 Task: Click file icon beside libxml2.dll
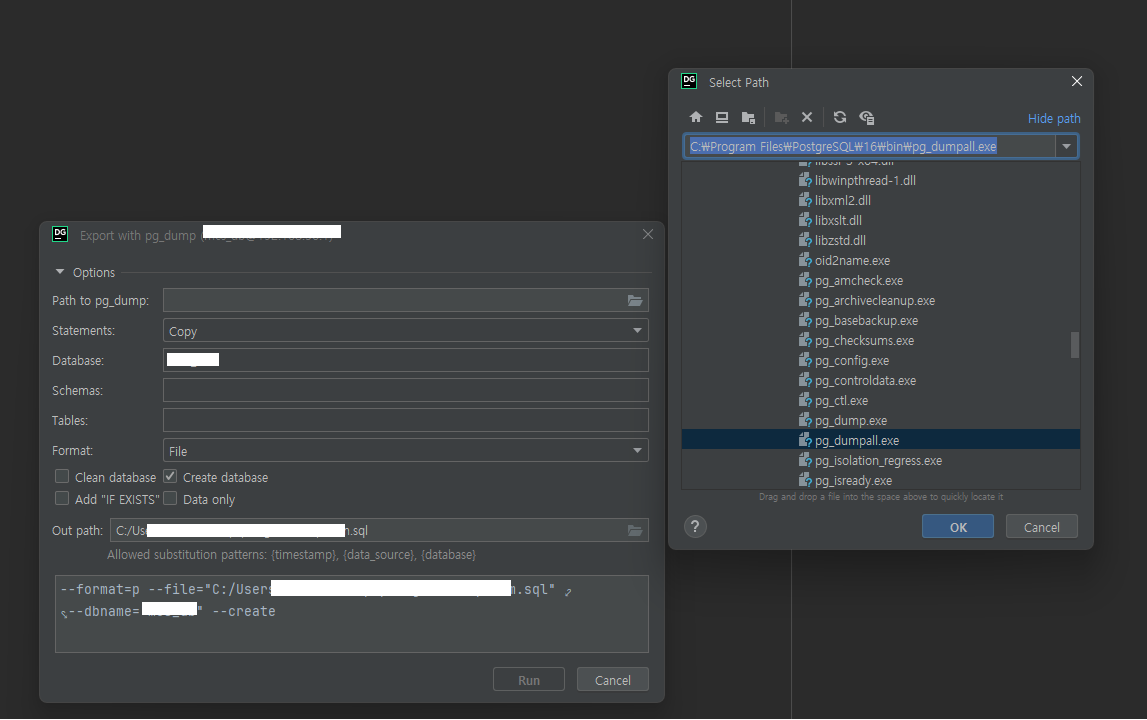(x=805, y=200)
